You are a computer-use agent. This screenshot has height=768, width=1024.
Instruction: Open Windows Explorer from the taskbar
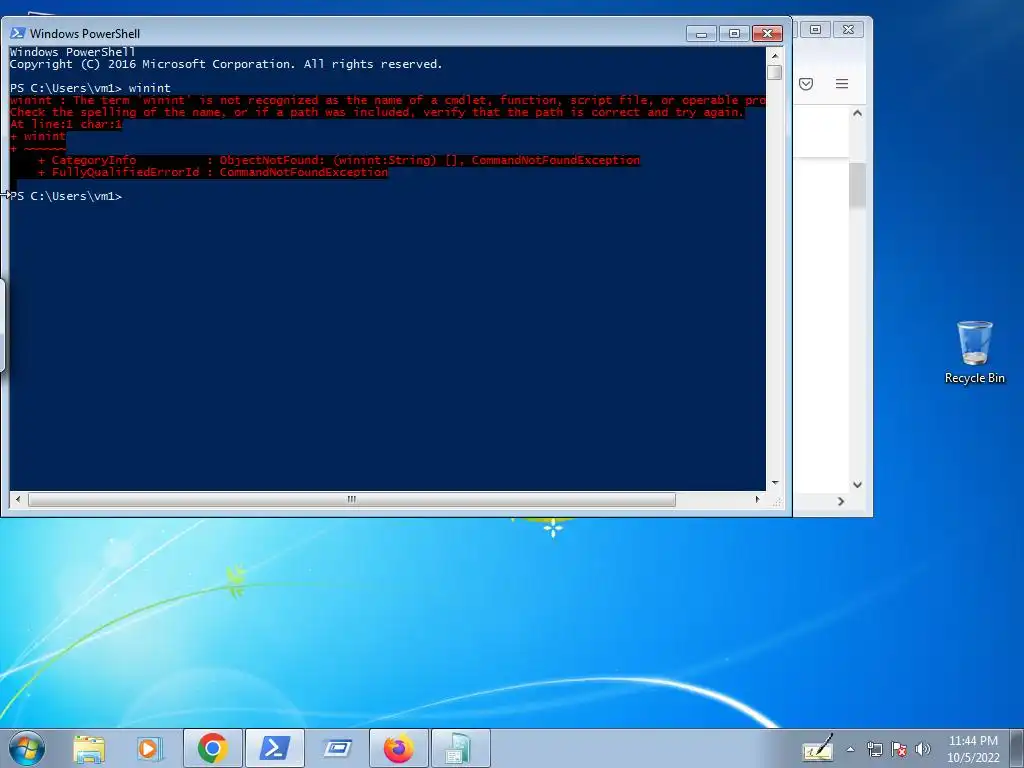[x=89, y=748]
